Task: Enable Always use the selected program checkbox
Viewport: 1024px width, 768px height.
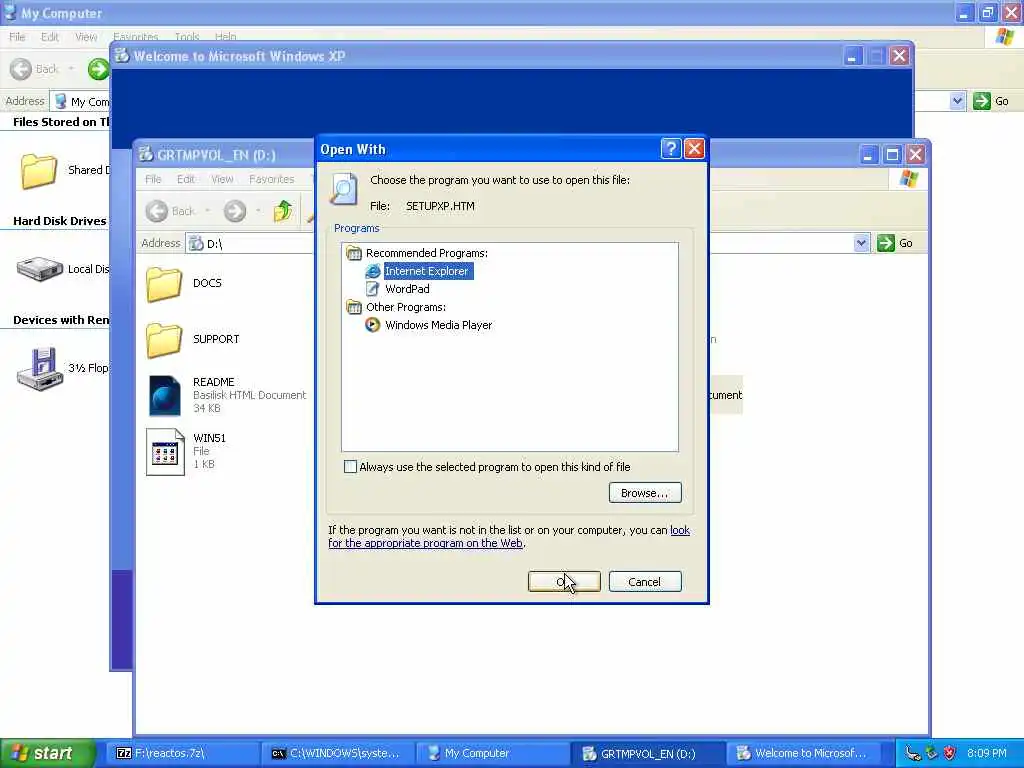Action: point(350,466)
